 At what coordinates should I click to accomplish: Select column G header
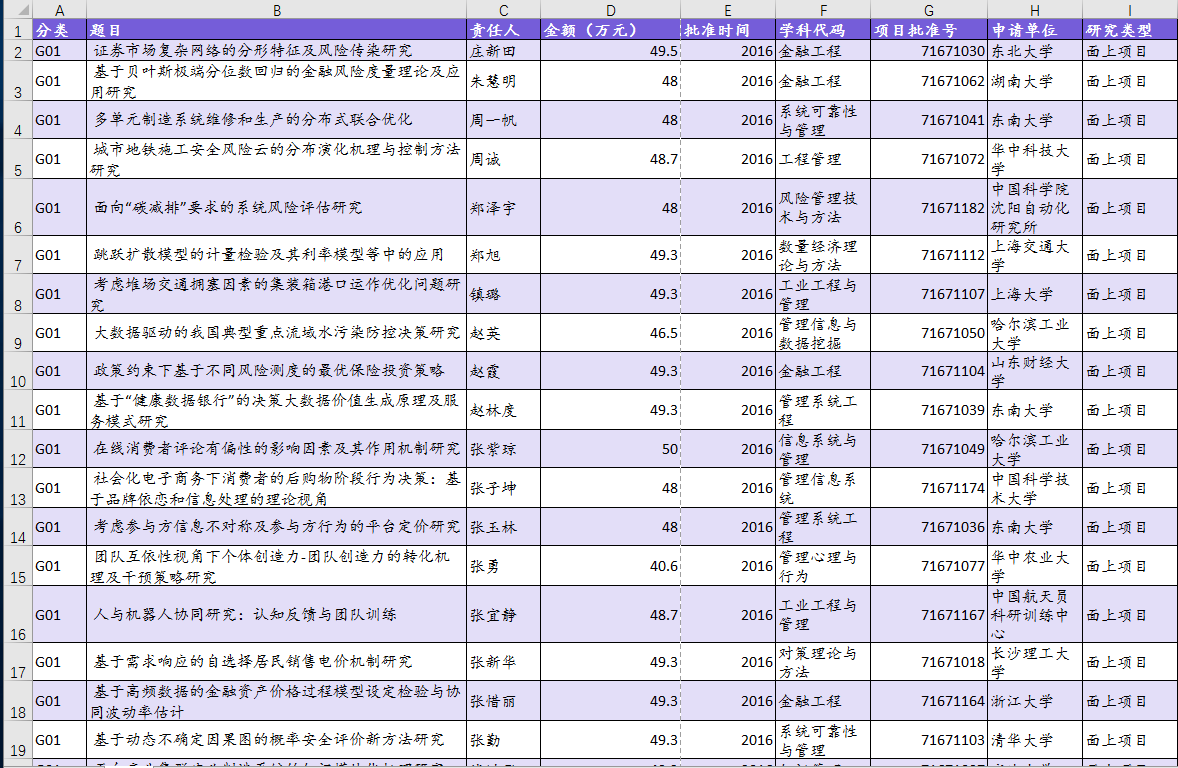(x=929, y=10)
